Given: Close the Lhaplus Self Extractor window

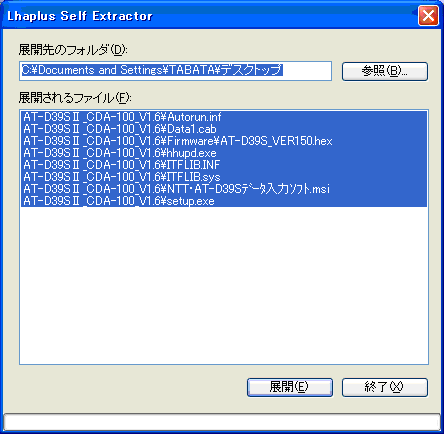Looking at the screenshot, I should pyautogui.click(x=428, y=16).
